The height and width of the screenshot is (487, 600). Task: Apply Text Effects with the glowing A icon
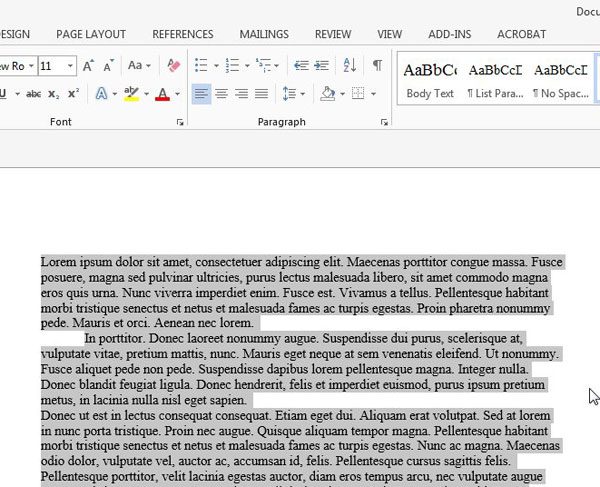[101, 94]
